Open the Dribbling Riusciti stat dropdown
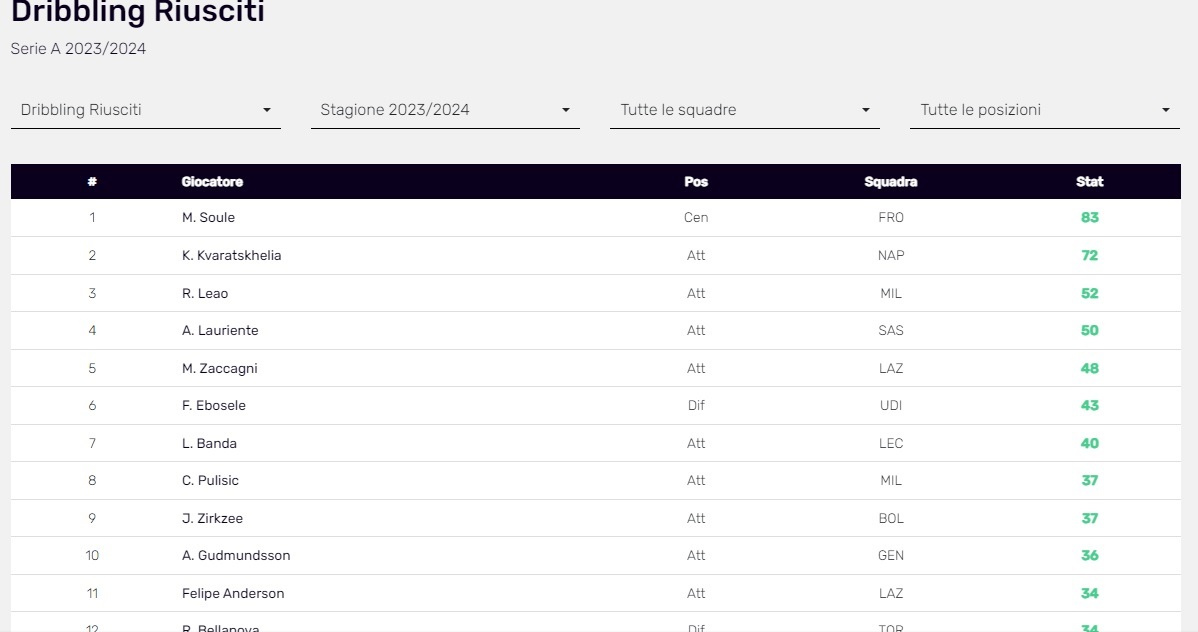 (x=145, y=110)
